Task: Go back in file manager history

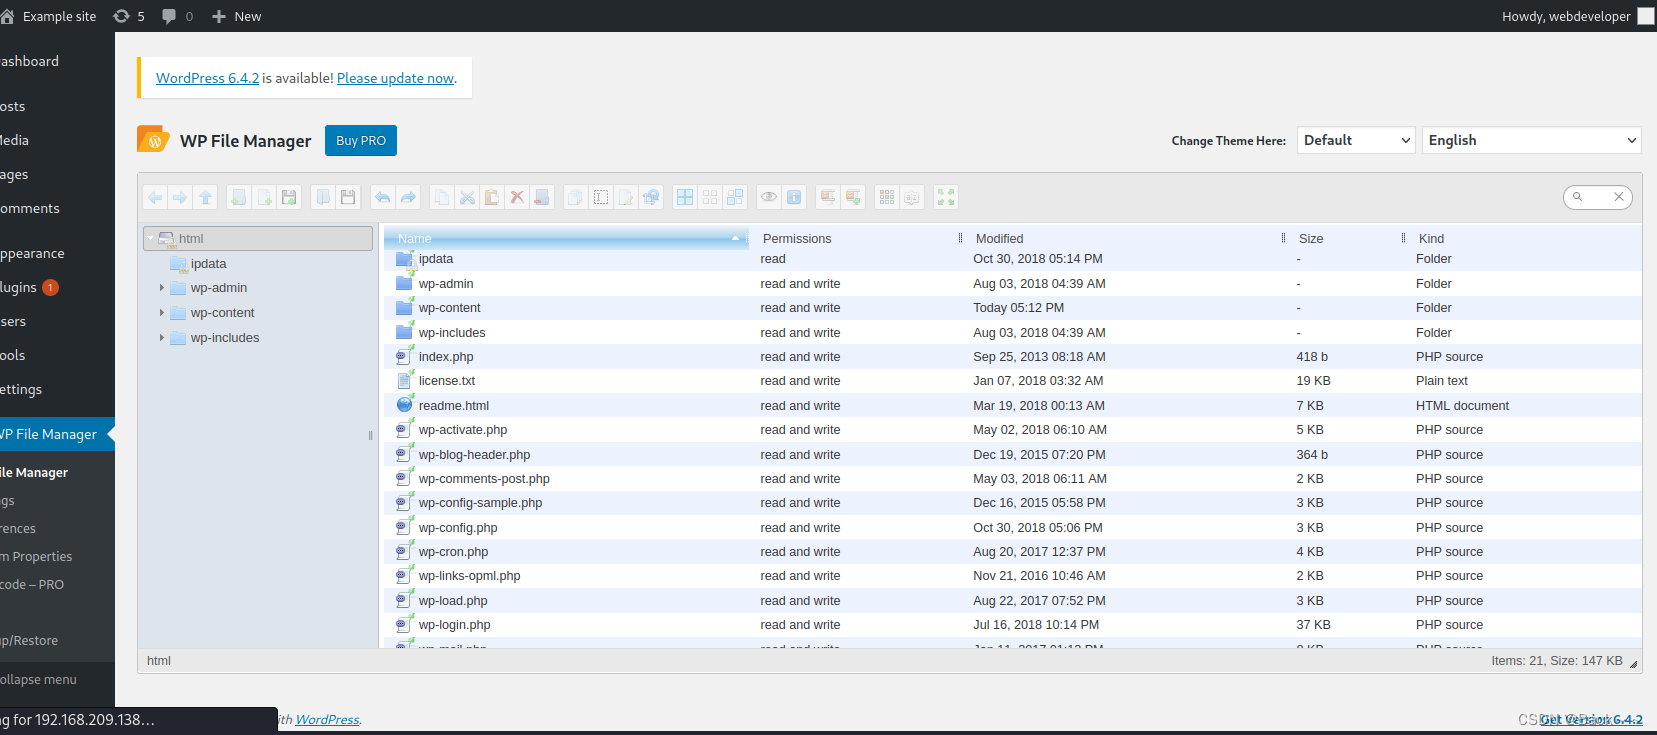Action: tap(155, 197)
